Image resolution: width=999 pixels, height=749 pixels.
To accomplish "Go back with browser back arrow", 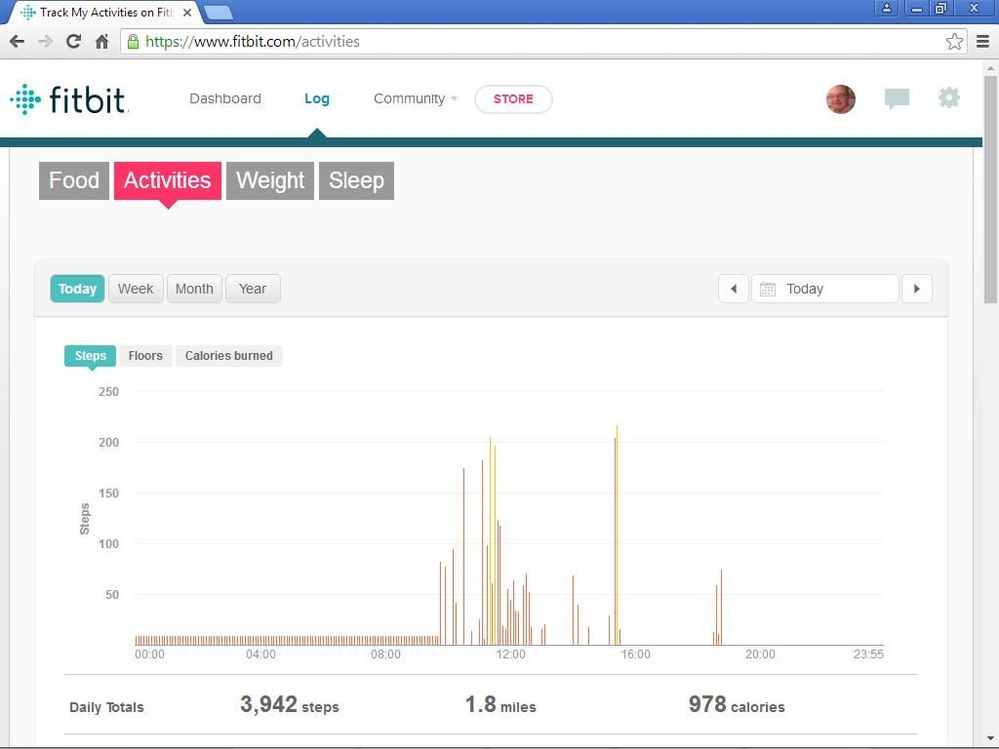I will point(17,42).
